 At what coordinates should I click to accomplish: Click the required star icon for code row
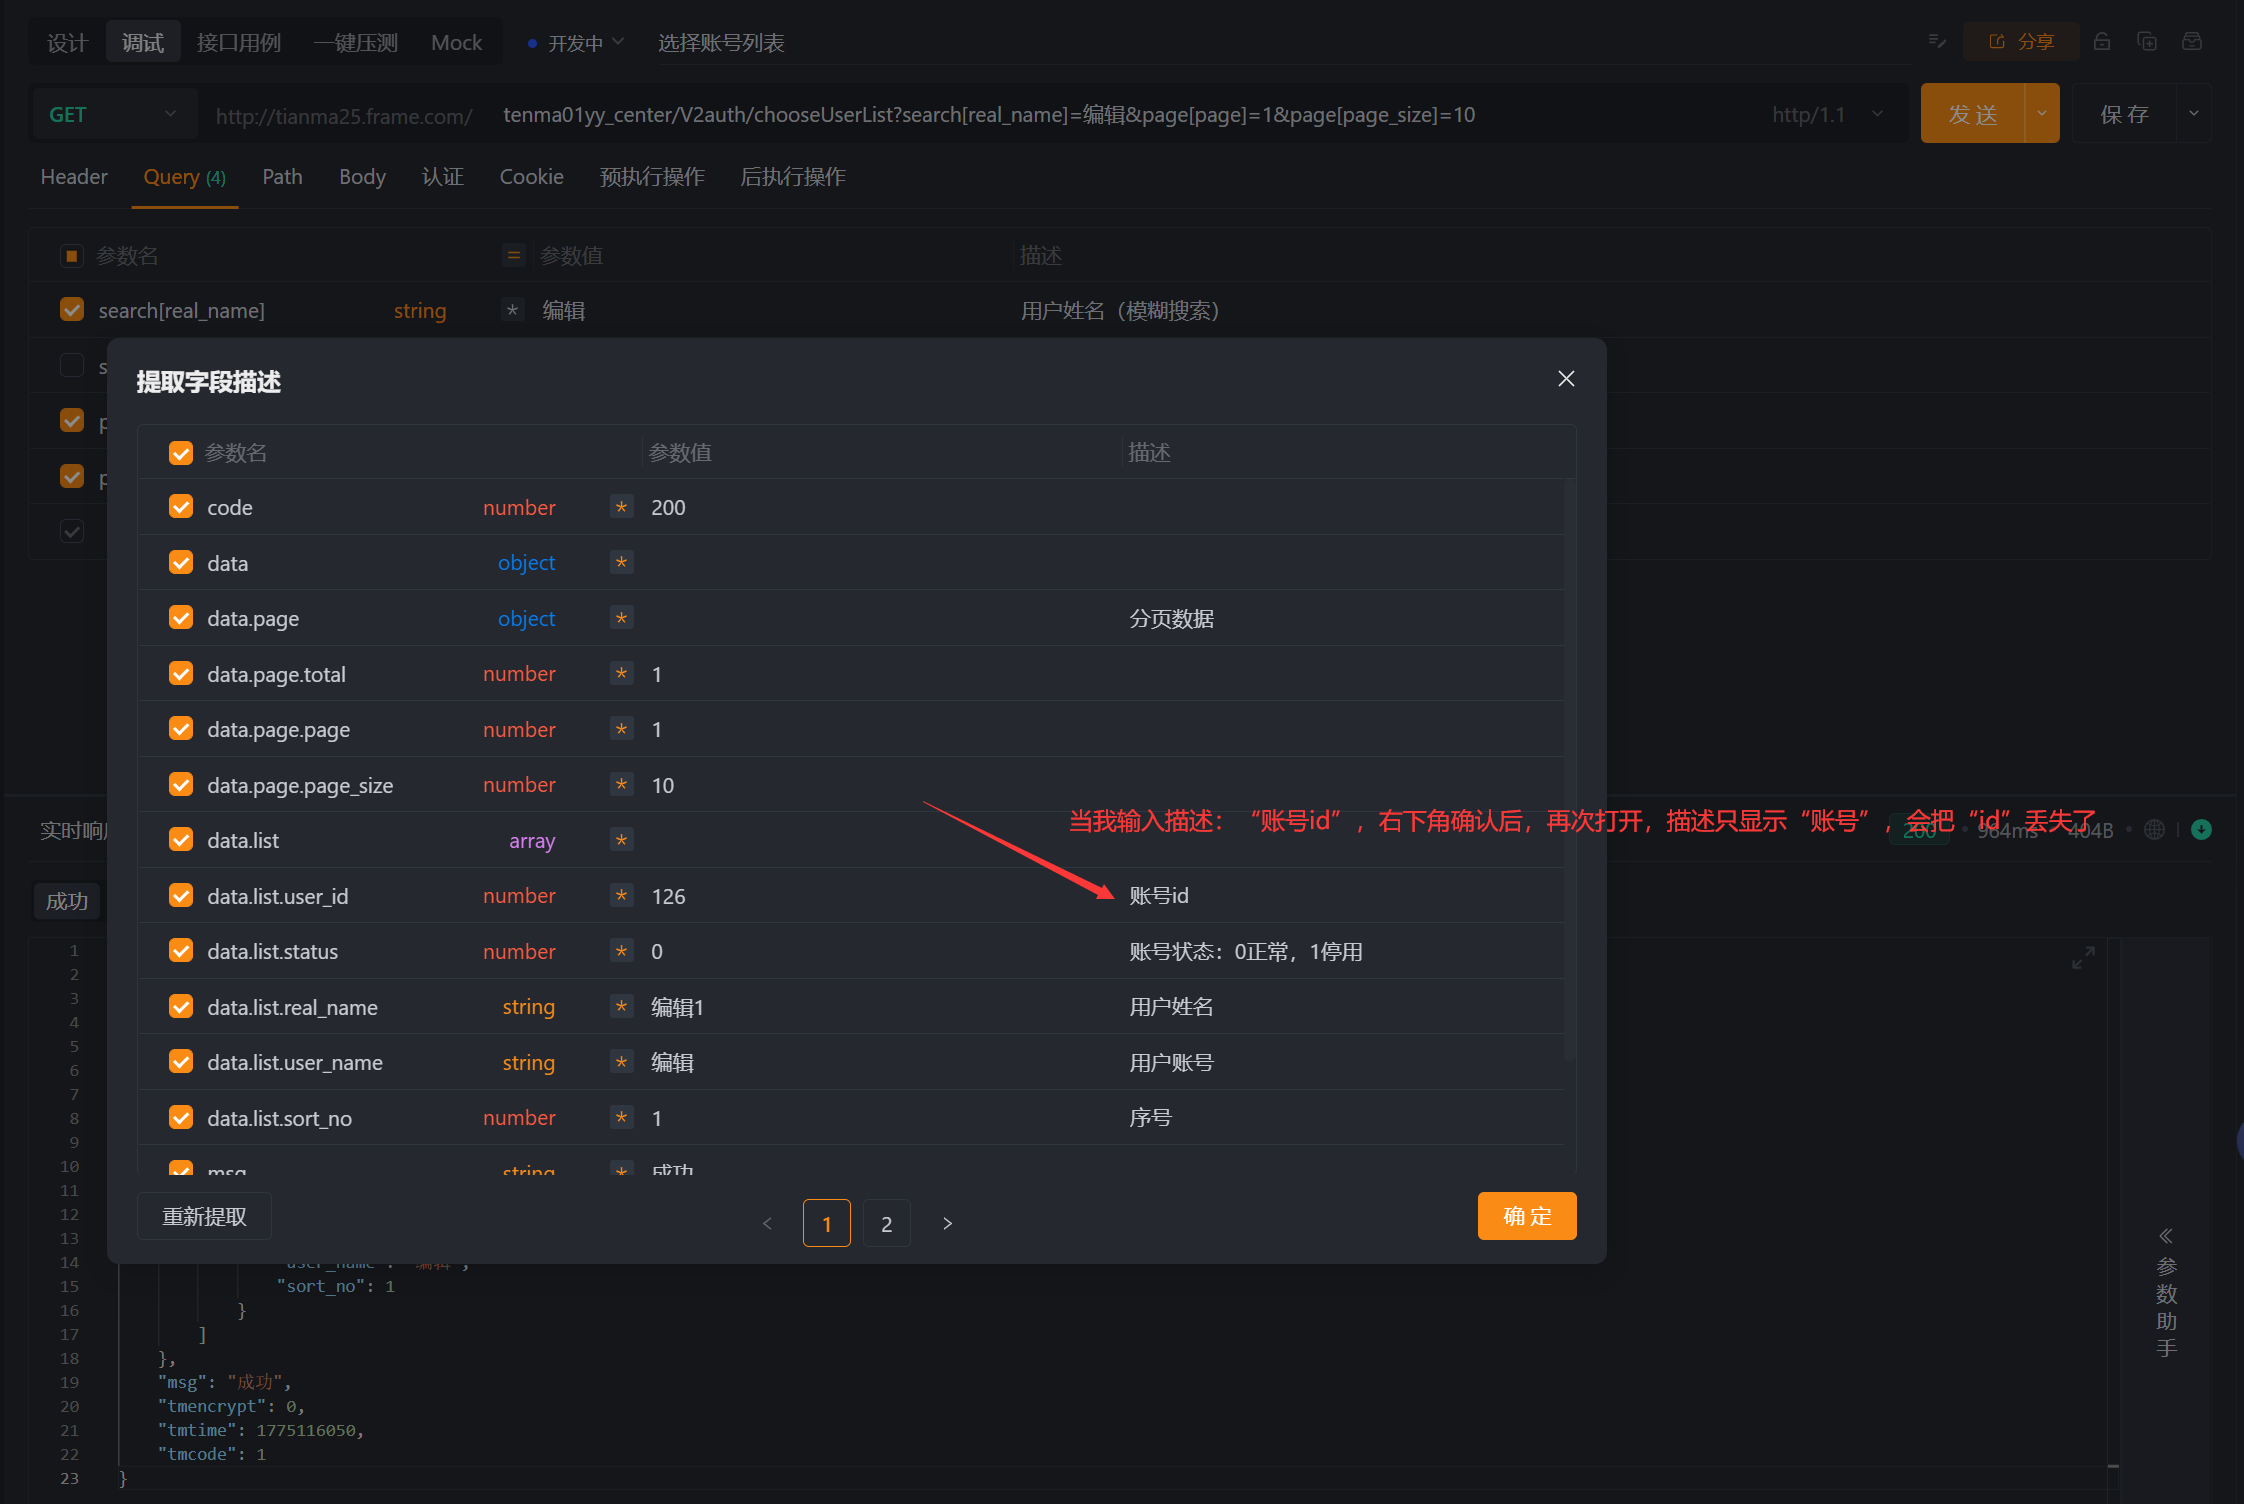coord(621,507)
